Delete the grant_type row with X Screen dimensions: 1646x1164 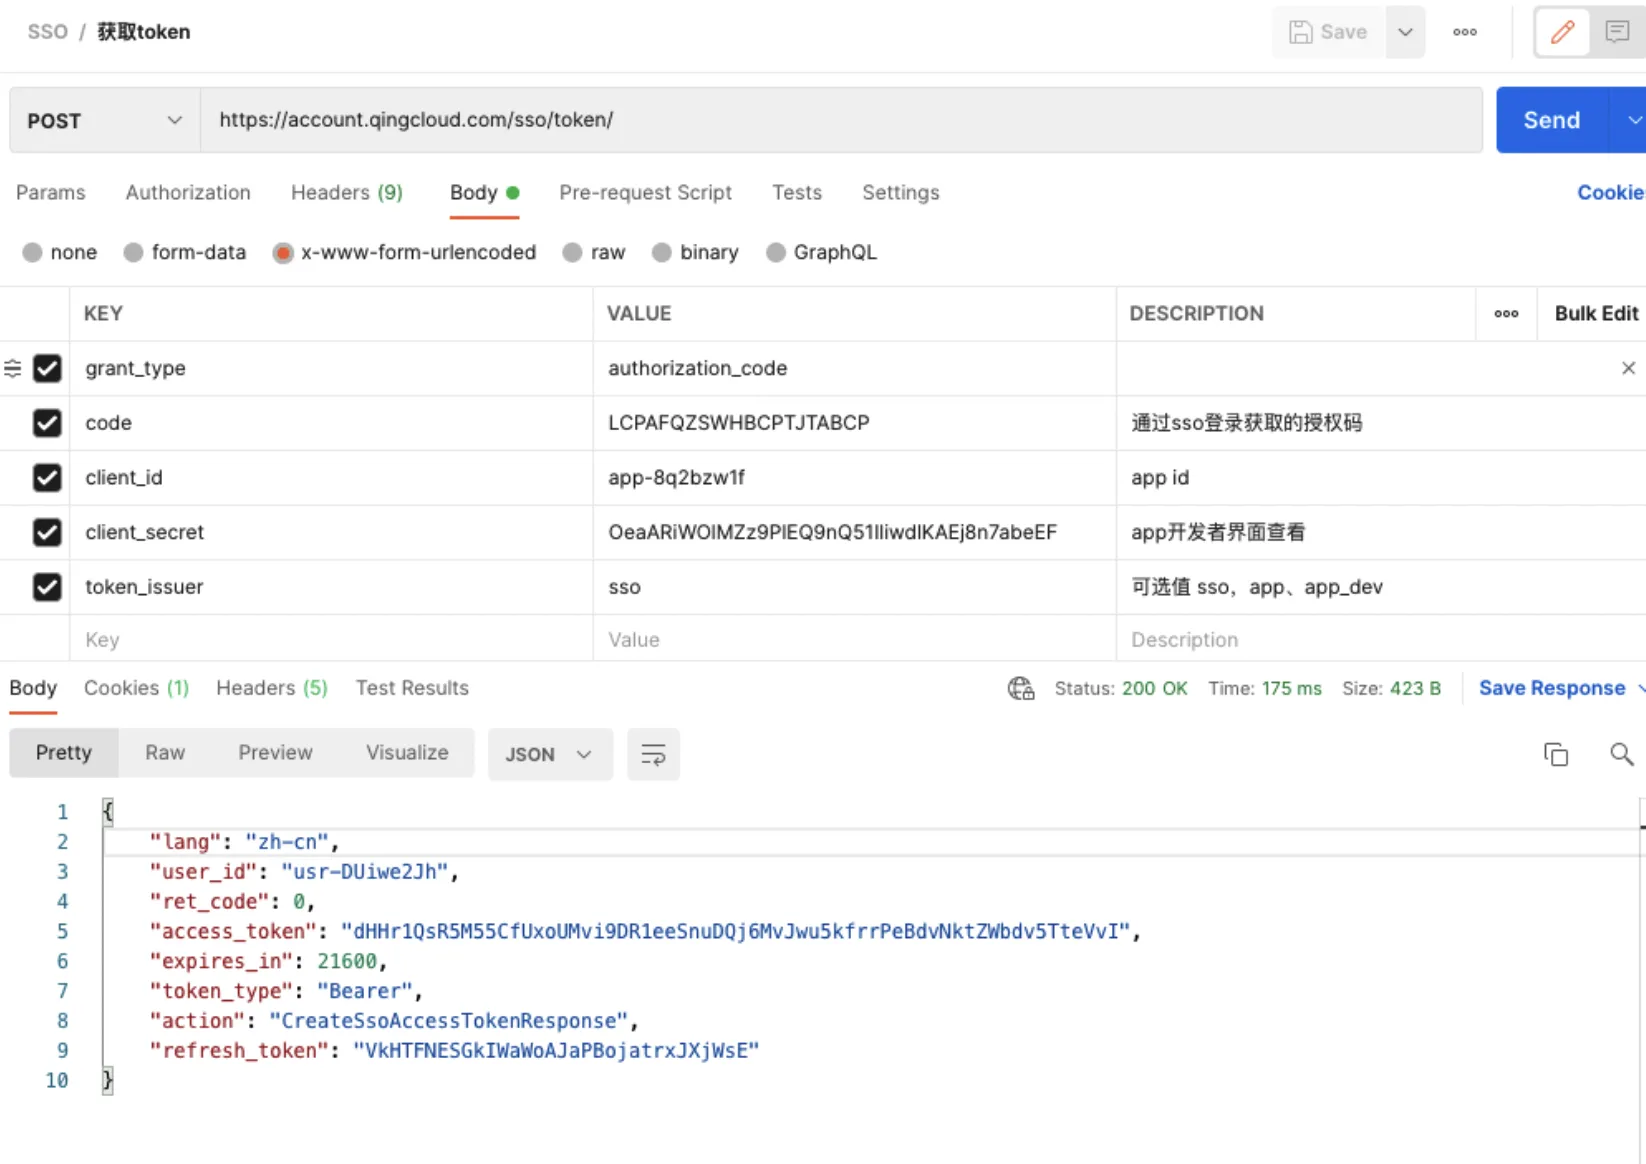click(1628, 368)
